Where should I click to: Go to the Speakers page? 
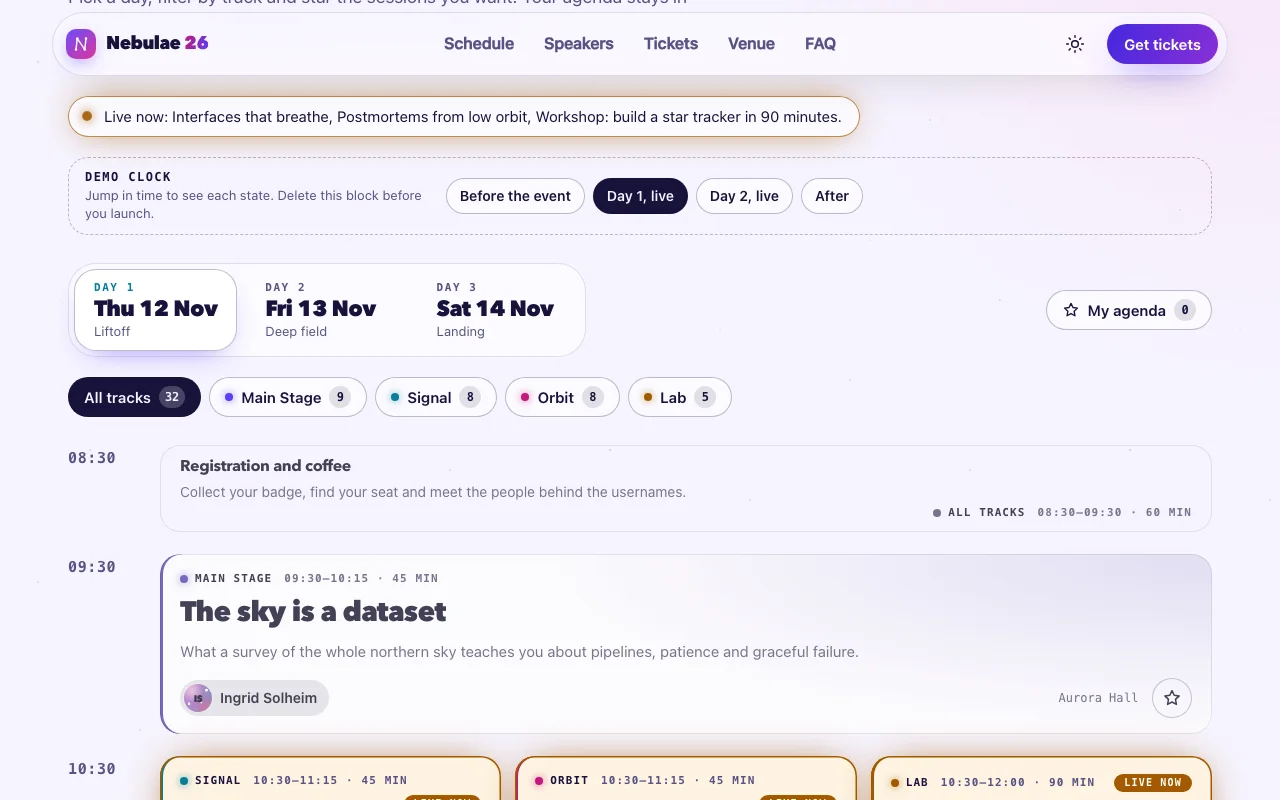point(579,44)
